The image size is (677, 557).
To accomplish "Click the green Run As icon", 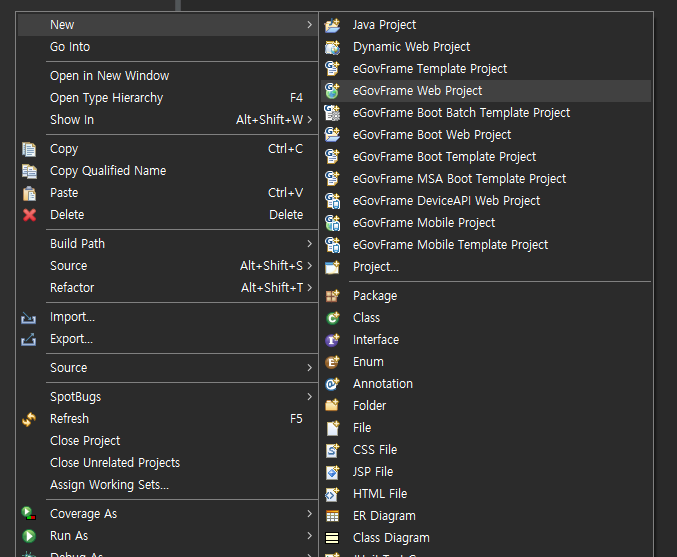I will coord(29,536).
